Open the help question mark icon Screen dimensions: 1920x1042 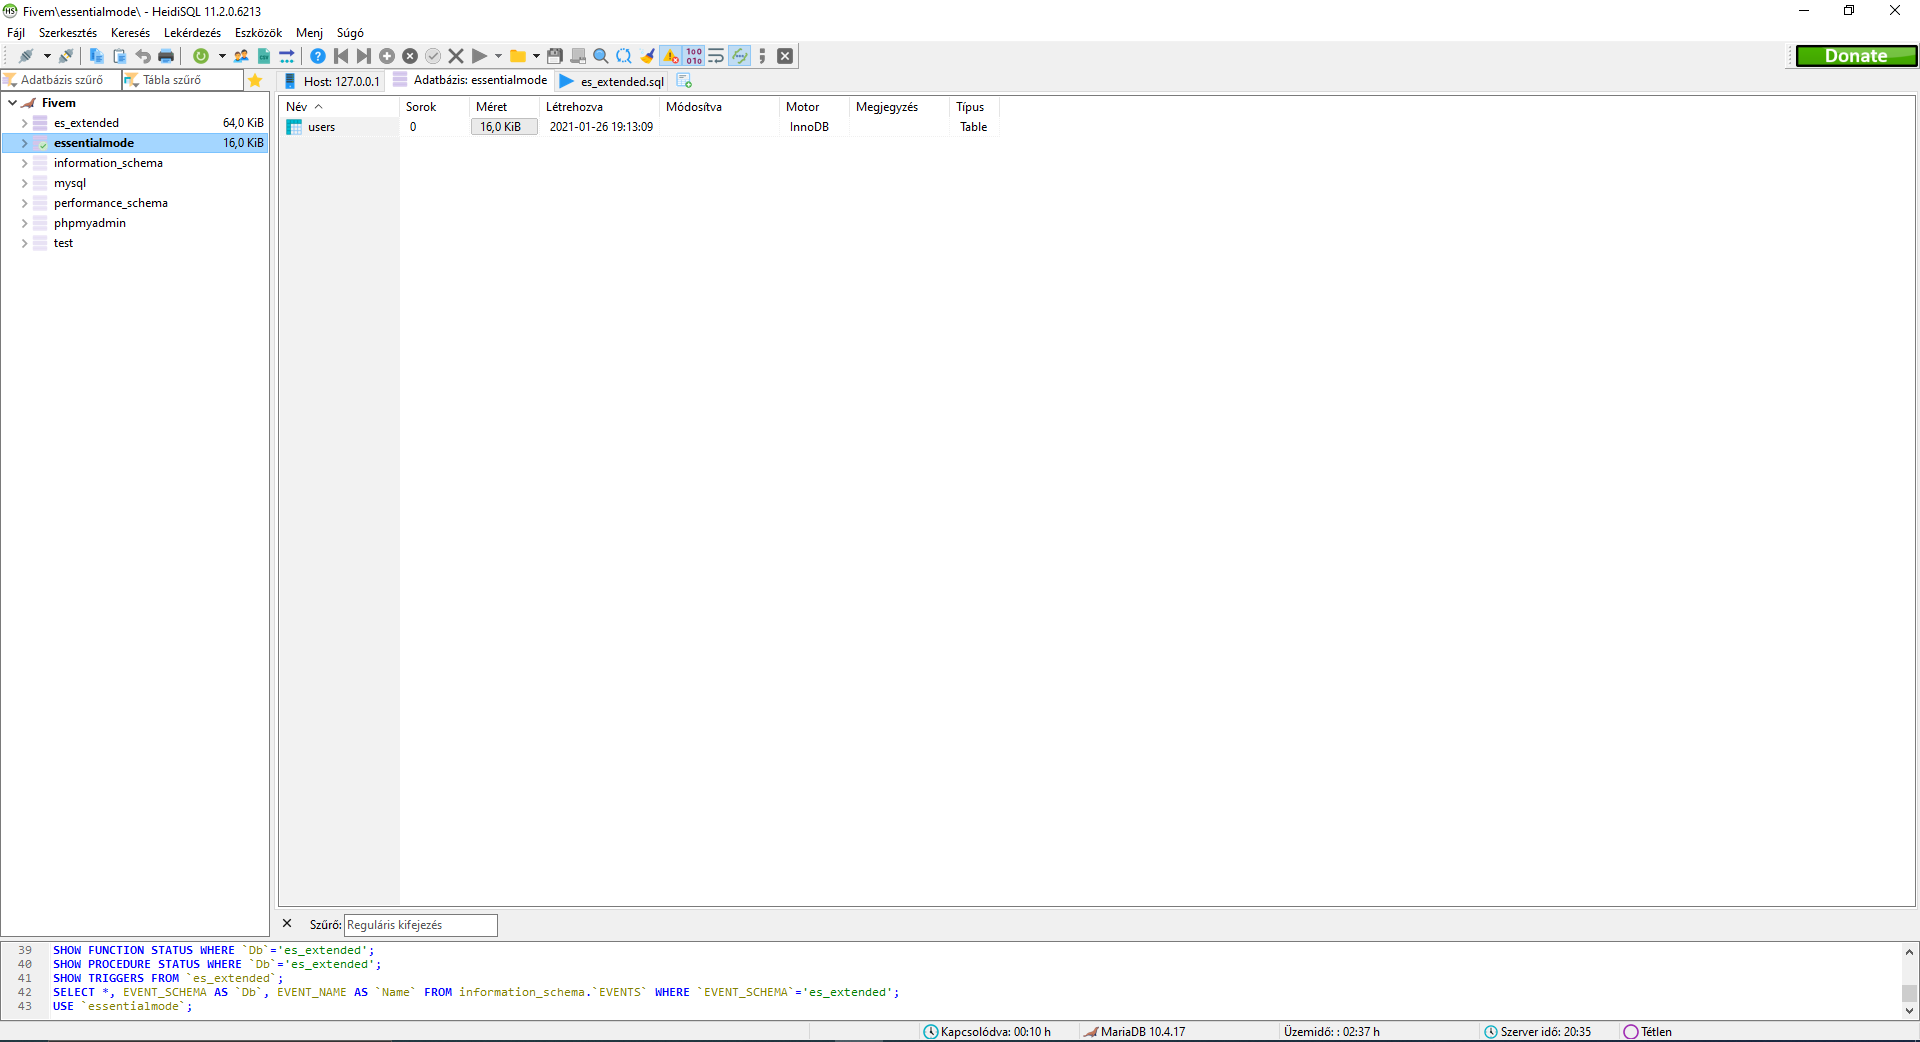(318, 56)
